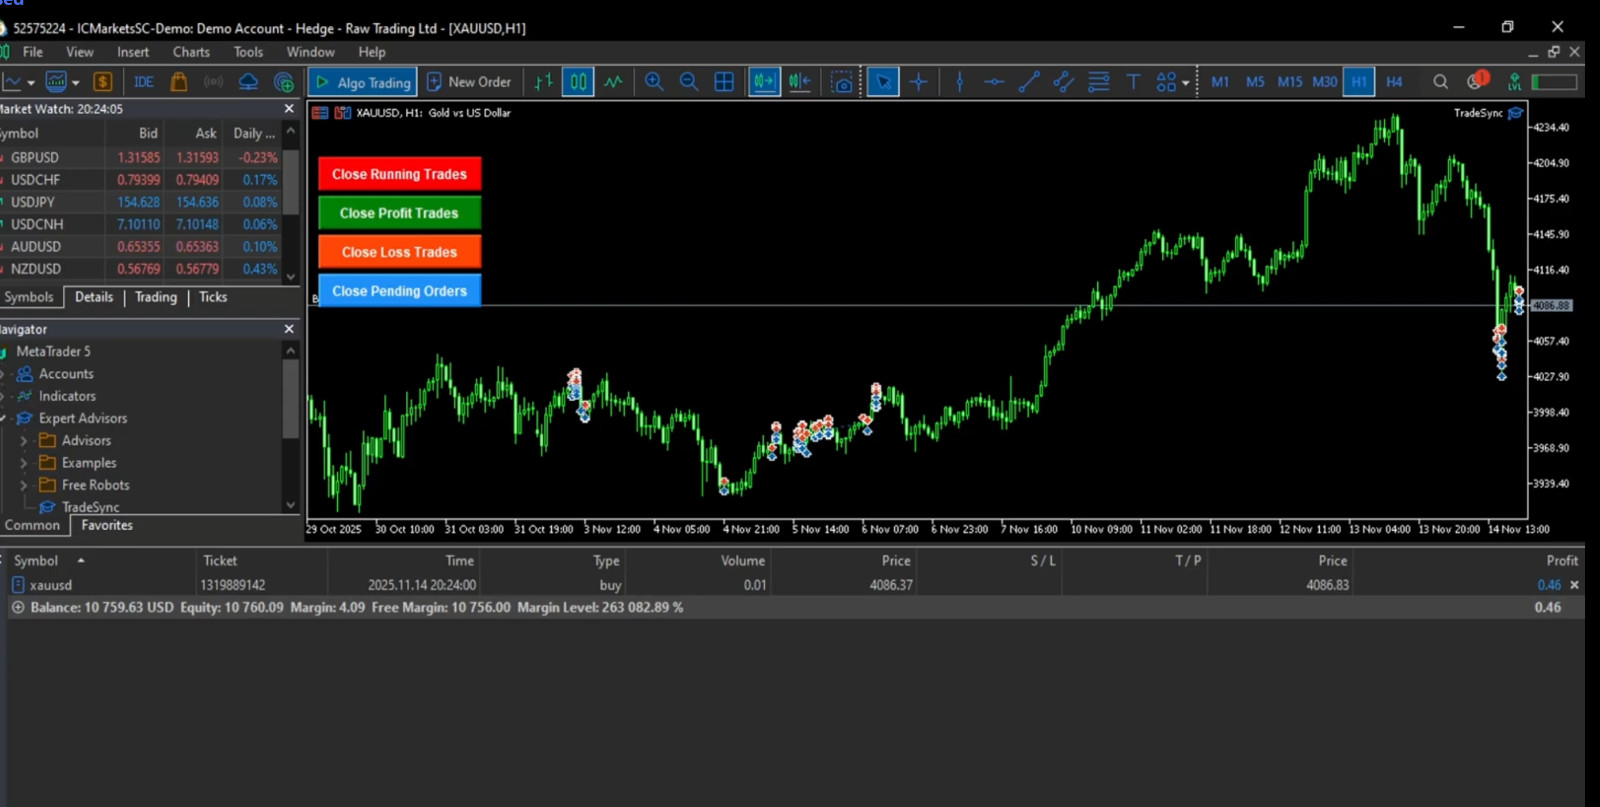Close the Market Watch panel

[289, 109]
